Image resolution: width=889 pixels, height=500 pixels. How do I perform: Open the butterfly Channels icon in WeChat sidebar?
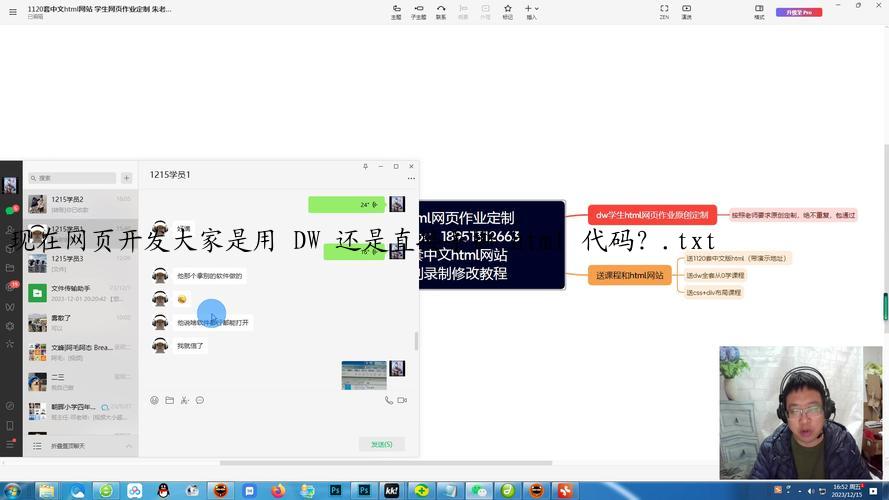[x=10, y=307]
